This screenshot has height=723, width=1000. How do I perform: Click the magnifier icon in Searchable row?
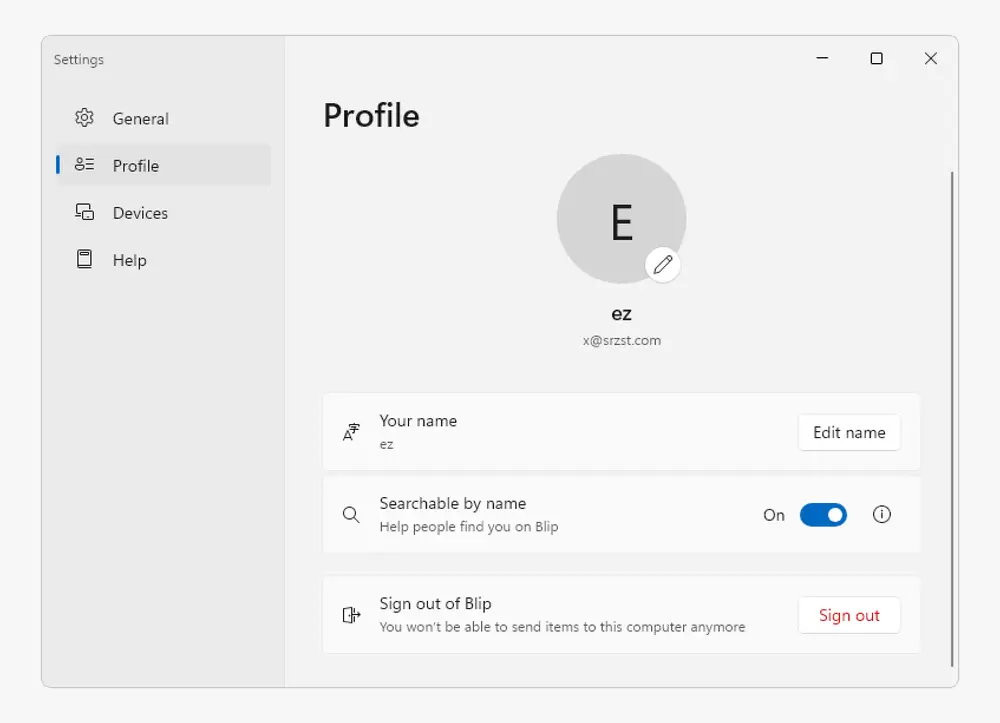(x=351, y=515)
